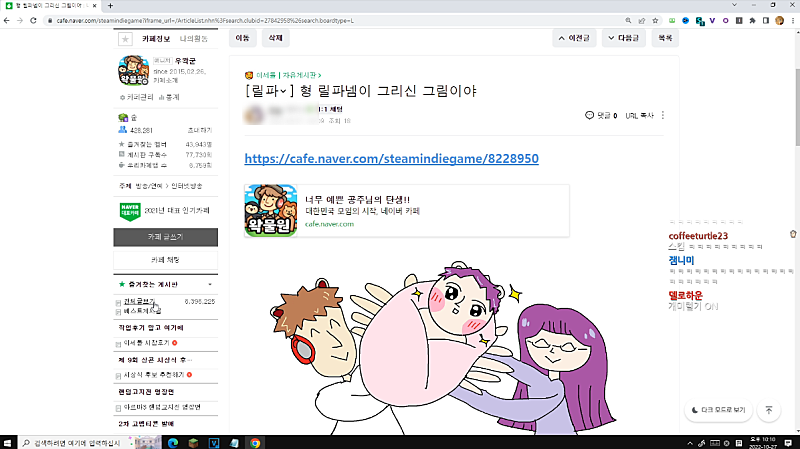Viewport: 800px width, 449px height.
Task: Collapse the 즐겨찾는 게시판 section arrow
Action: [210, 284]
